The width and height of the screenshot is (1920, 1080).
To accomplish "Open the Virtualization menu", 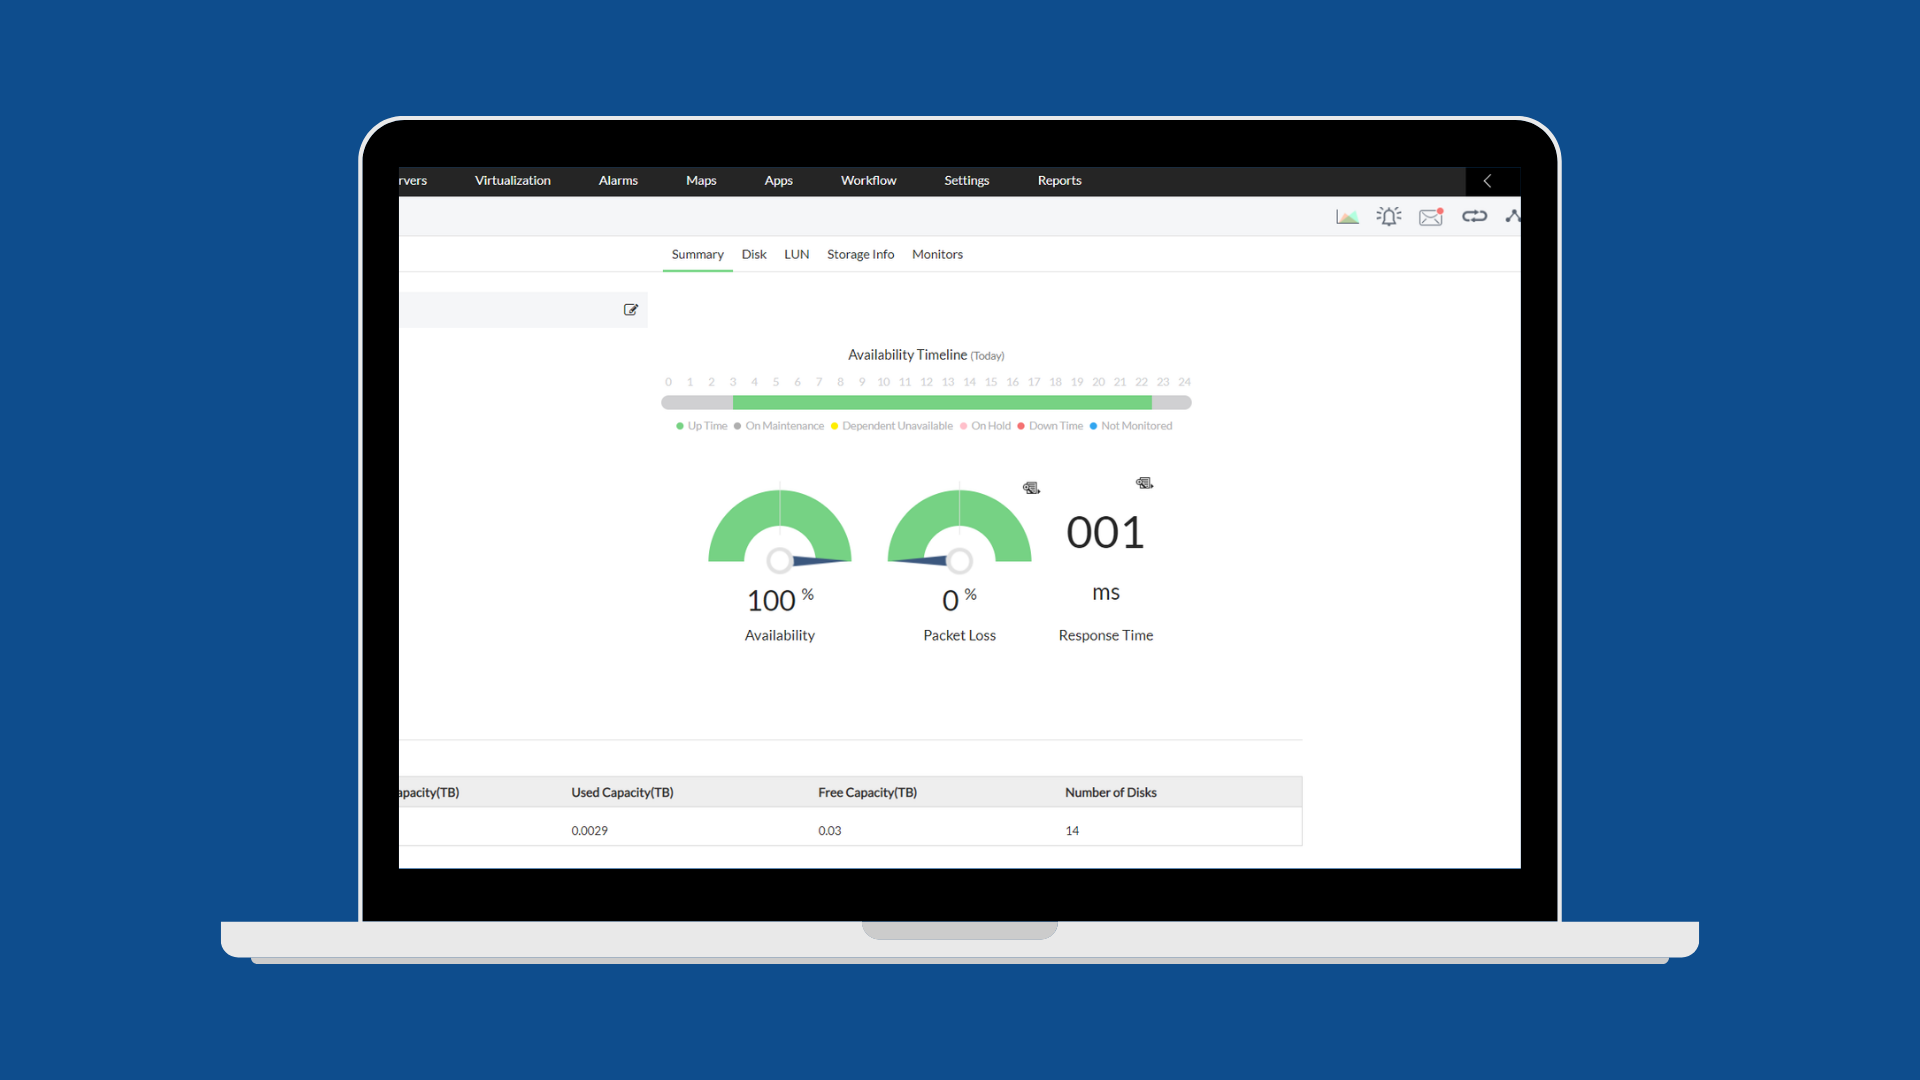I will (x=512, y=181).
